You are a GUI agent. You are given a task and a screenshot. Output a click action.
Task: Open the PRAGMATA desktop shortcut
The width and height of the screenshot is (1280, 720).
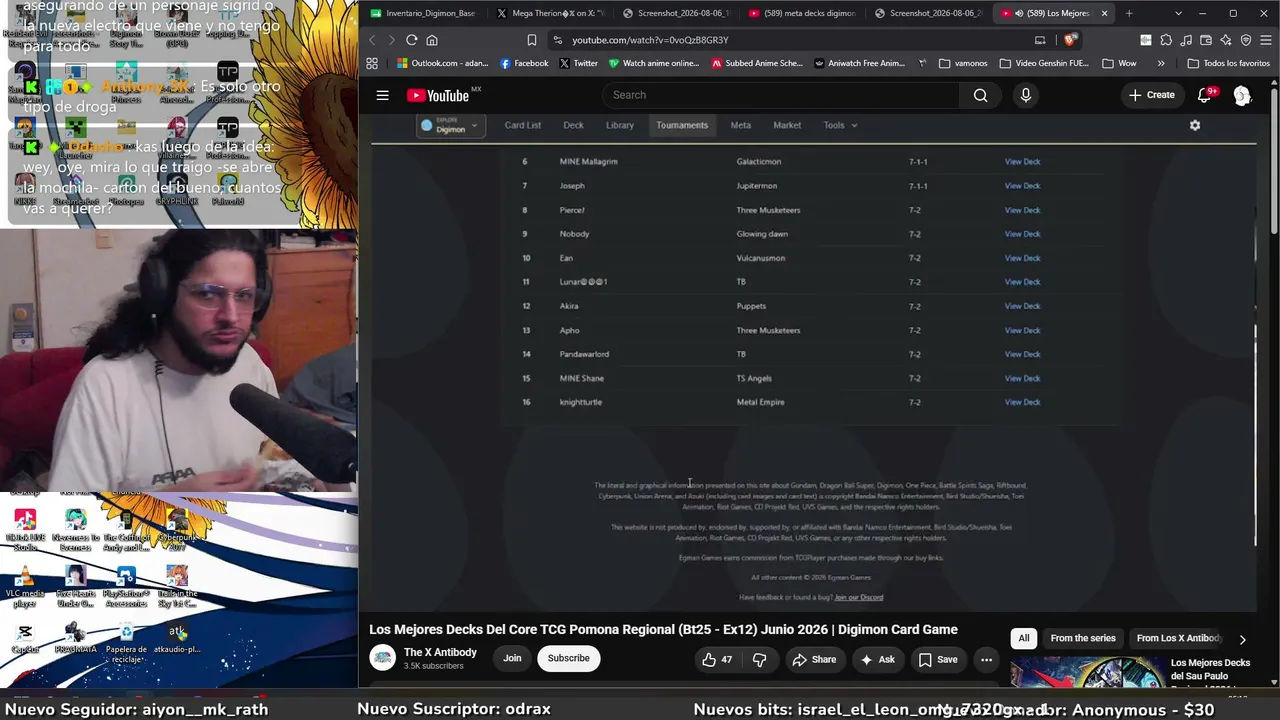(75, 638)
